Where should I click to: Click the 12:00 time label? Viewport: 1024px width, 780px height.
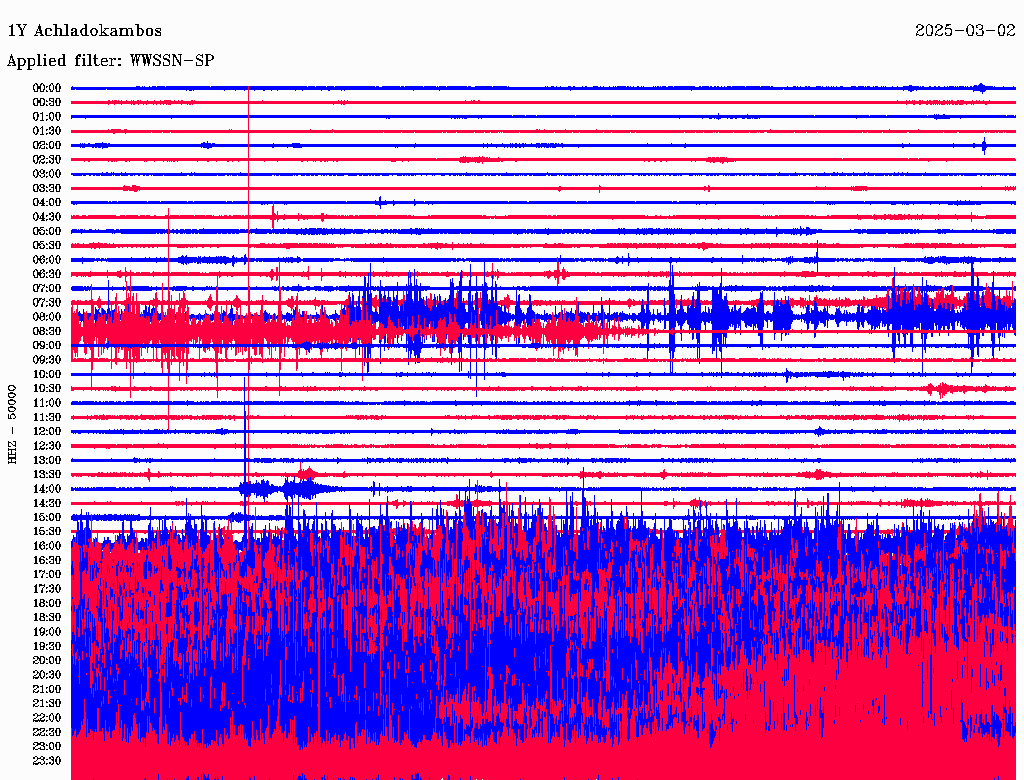click(x=47, y=432)
